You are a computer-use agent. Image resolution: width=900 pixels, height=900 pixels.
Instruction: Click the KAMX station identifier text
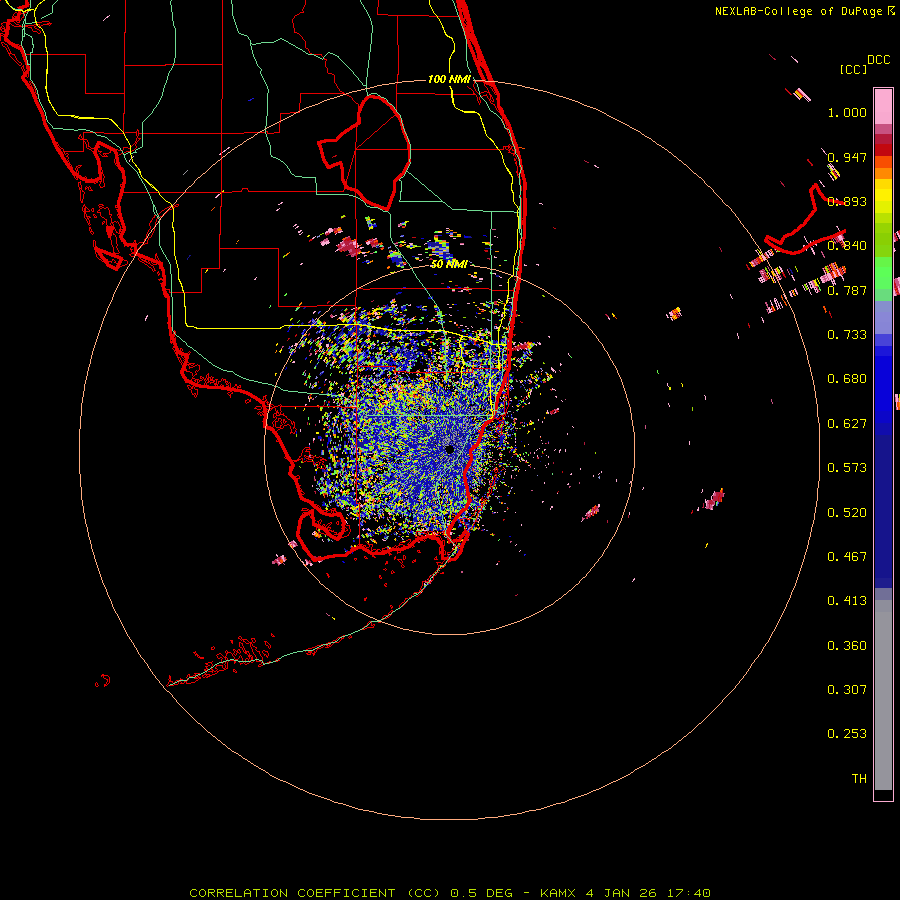point(559,893)
